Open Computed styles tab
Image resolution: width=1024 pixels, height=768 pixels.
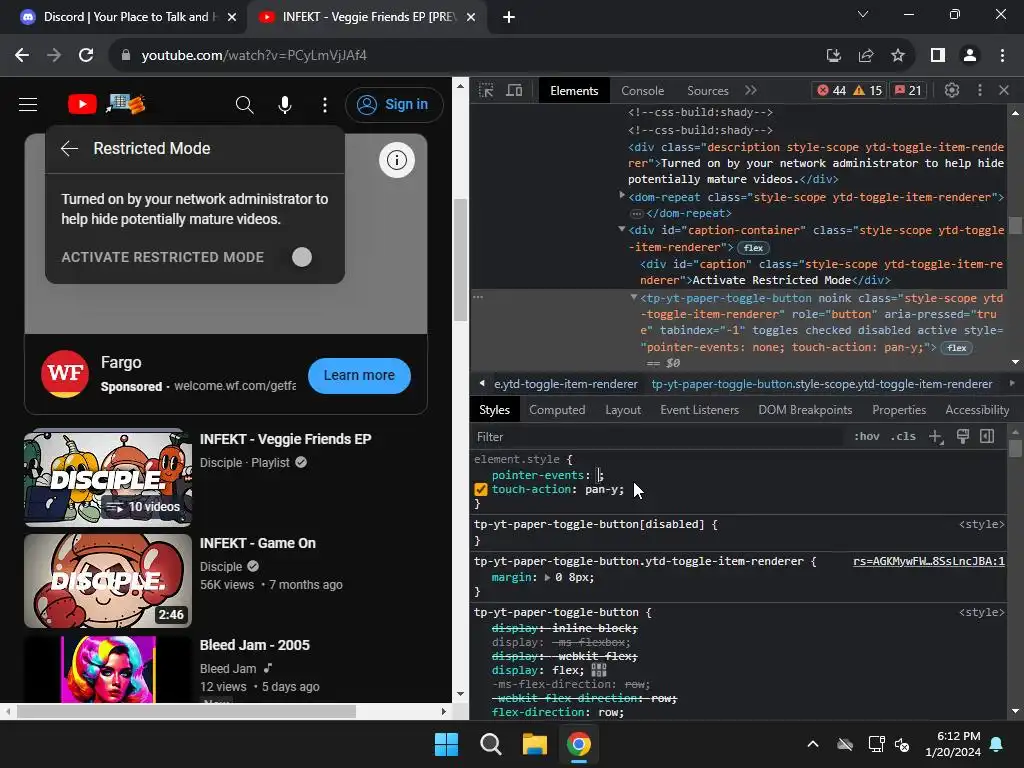(x=557, y=410)
